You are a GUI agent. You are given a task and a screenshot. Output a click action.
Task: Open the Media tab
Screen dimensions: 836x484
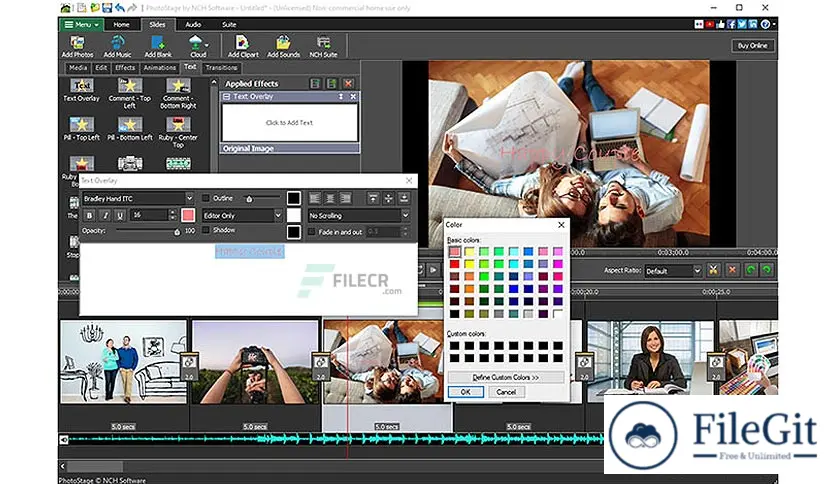coord(78,68)
